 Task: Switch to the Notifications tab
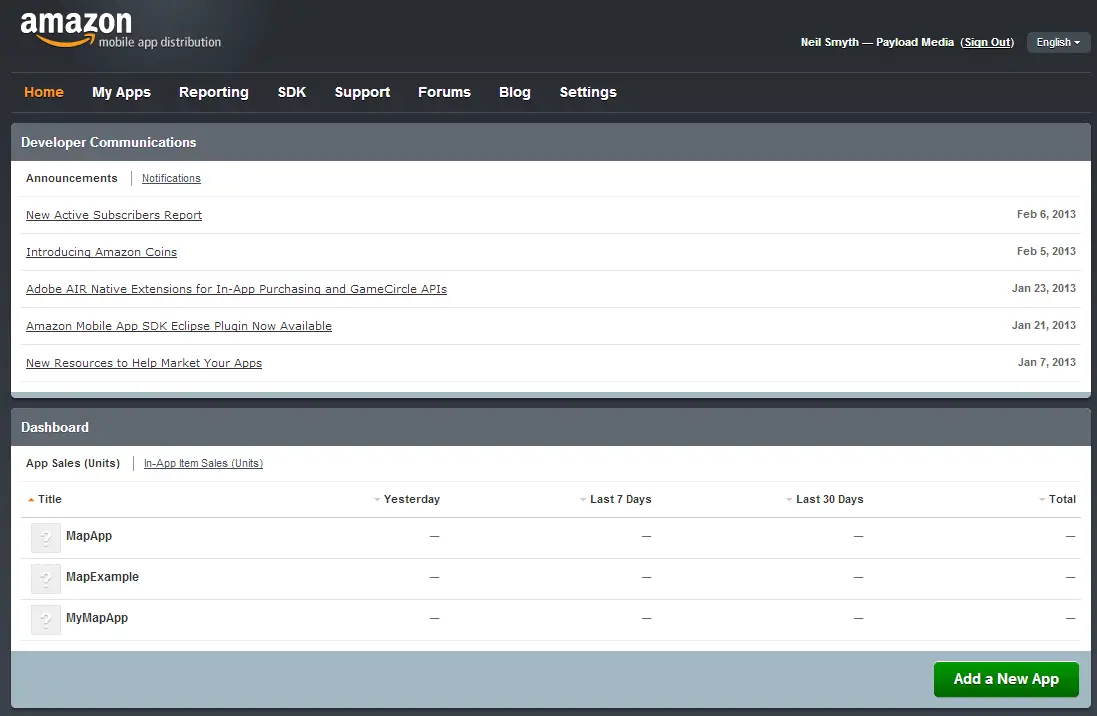[171, 178]
